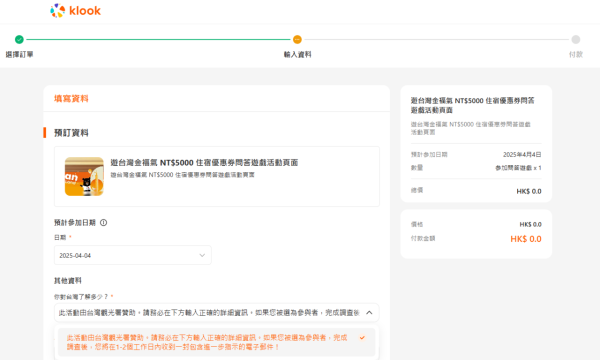Viewport: 600px width, 360px height.
Task: Click 價格 HK$ 0.0 value
Action: click(x=530, y=225)
